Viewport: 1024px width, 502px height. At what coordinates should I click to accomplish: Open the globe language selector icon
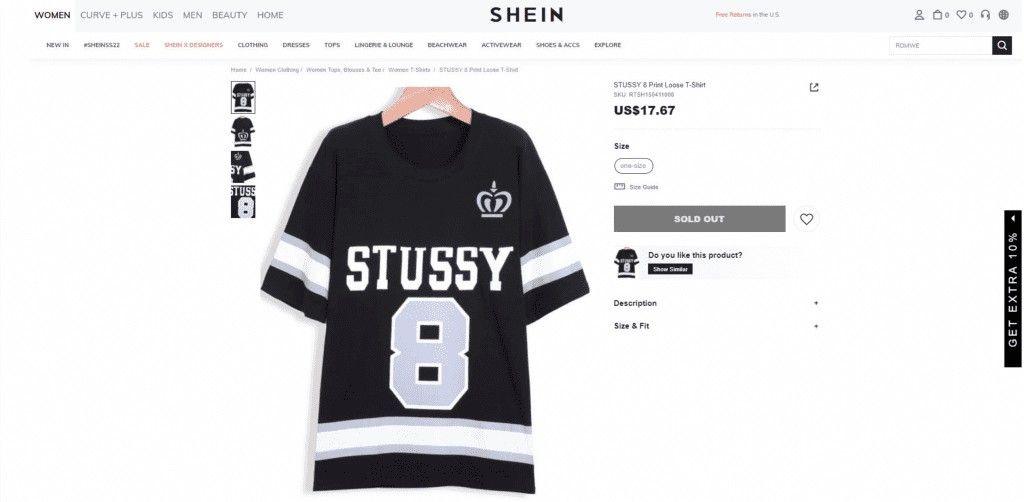point(1003,15)
